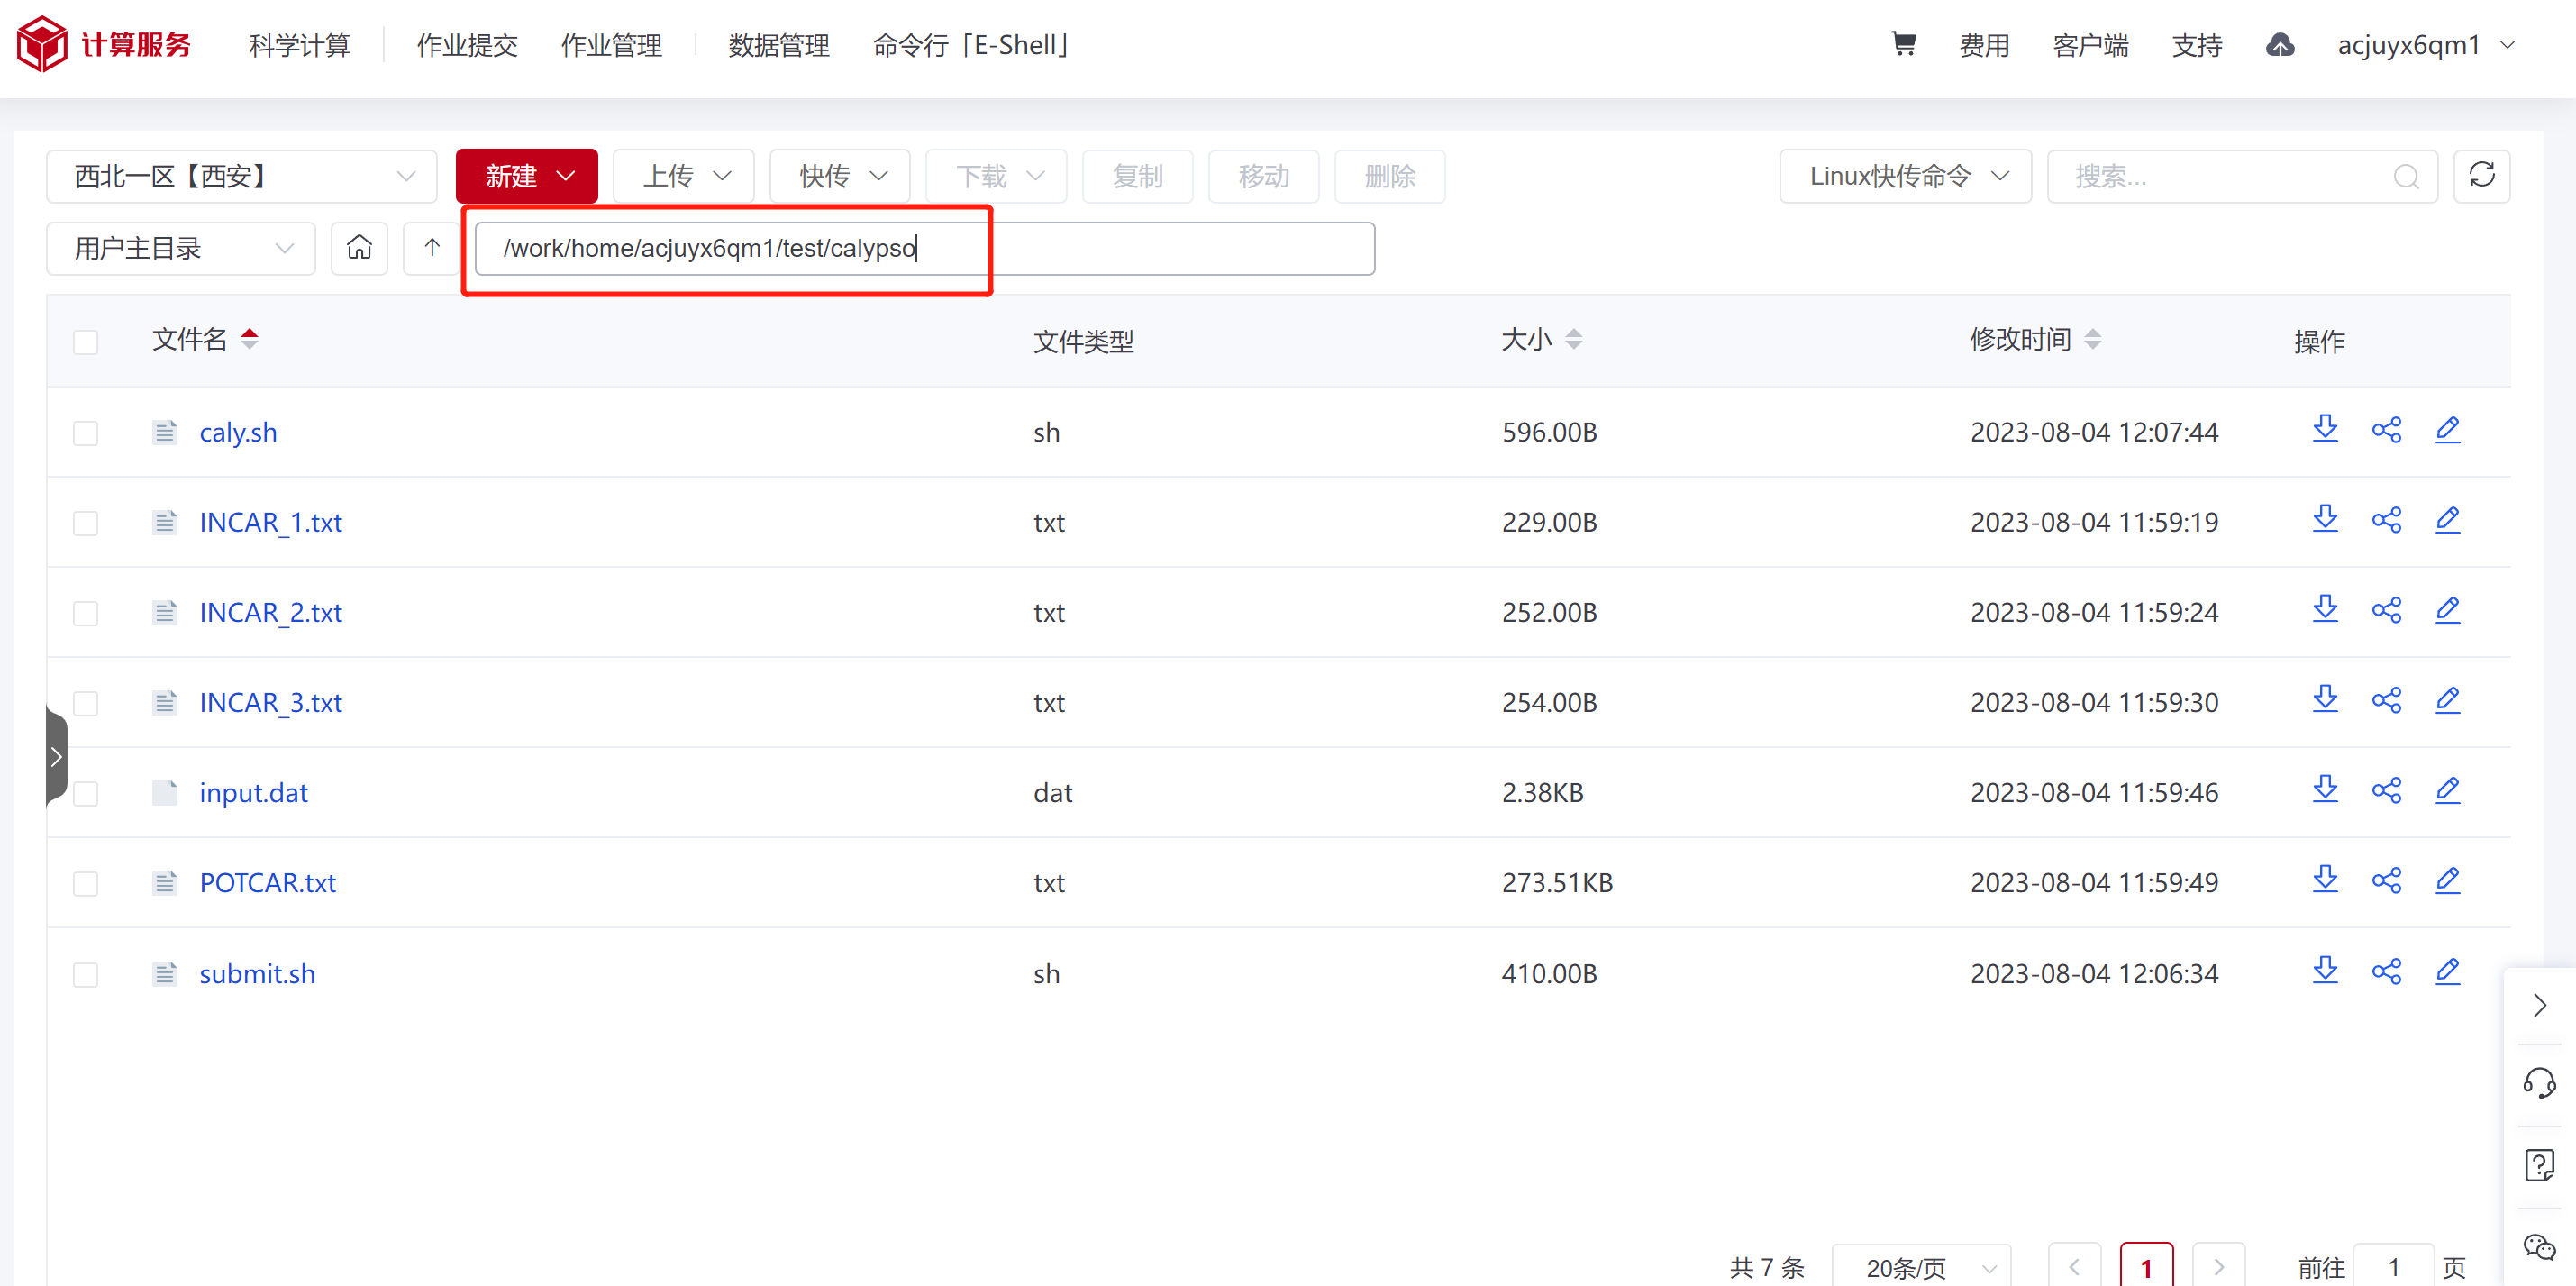Click the 搜索 search box
This screenshot has height=1286, width=2576.
[x=2242, y=176]
